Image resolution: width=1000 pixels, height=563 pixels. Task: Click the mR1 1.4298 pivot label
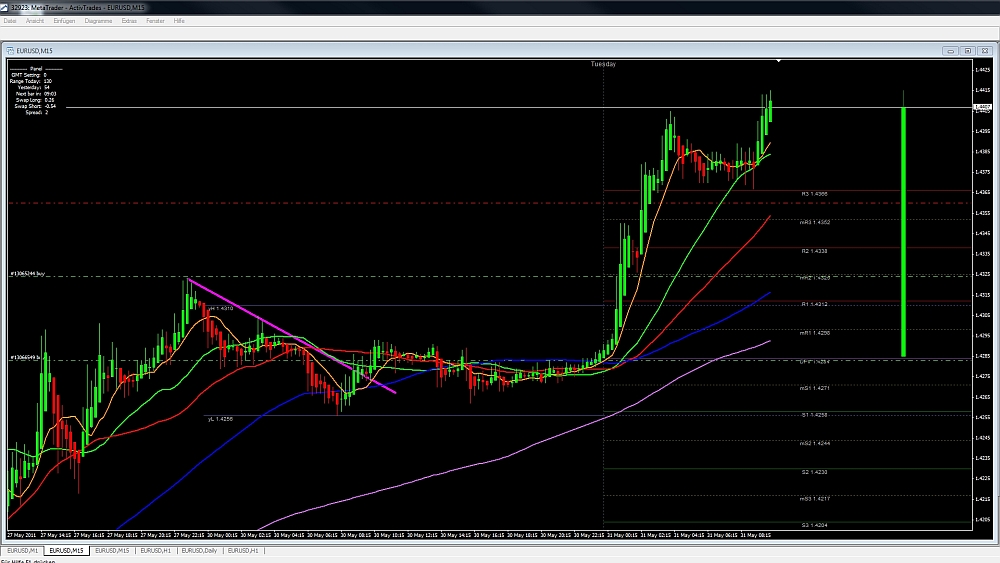coord(814,333)
